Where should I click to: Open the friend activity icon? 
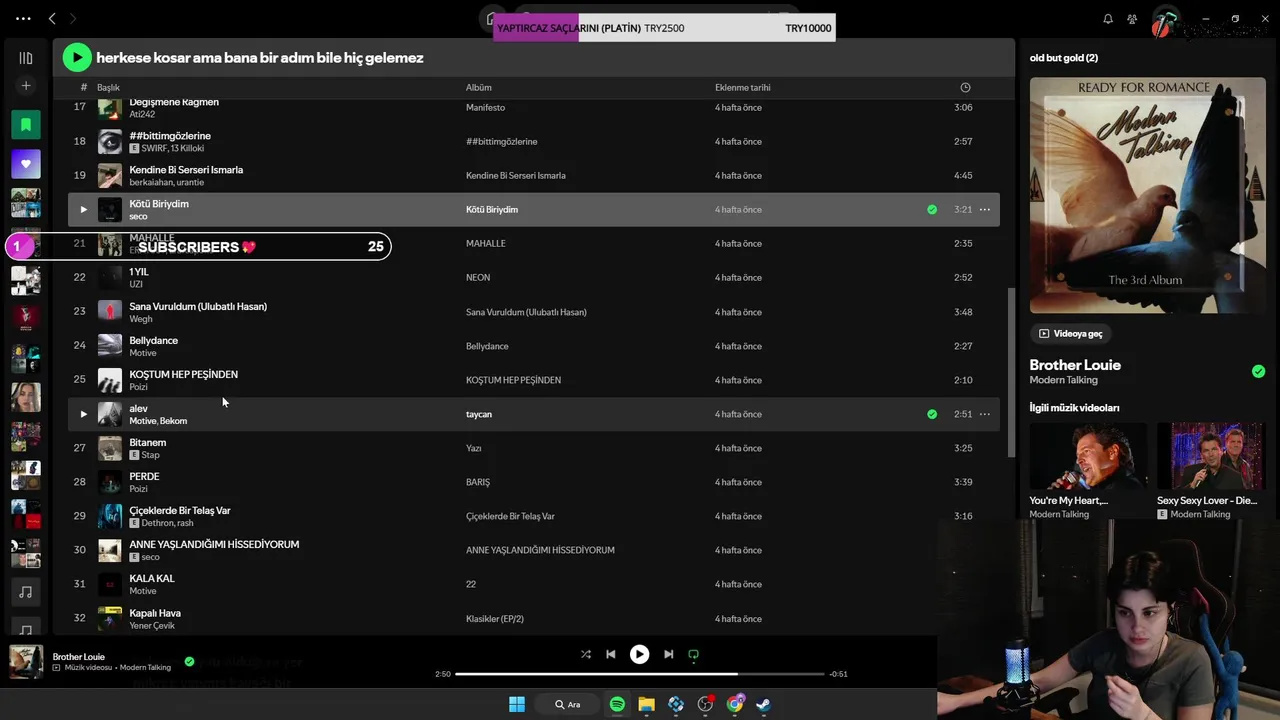pos(1132,19)
